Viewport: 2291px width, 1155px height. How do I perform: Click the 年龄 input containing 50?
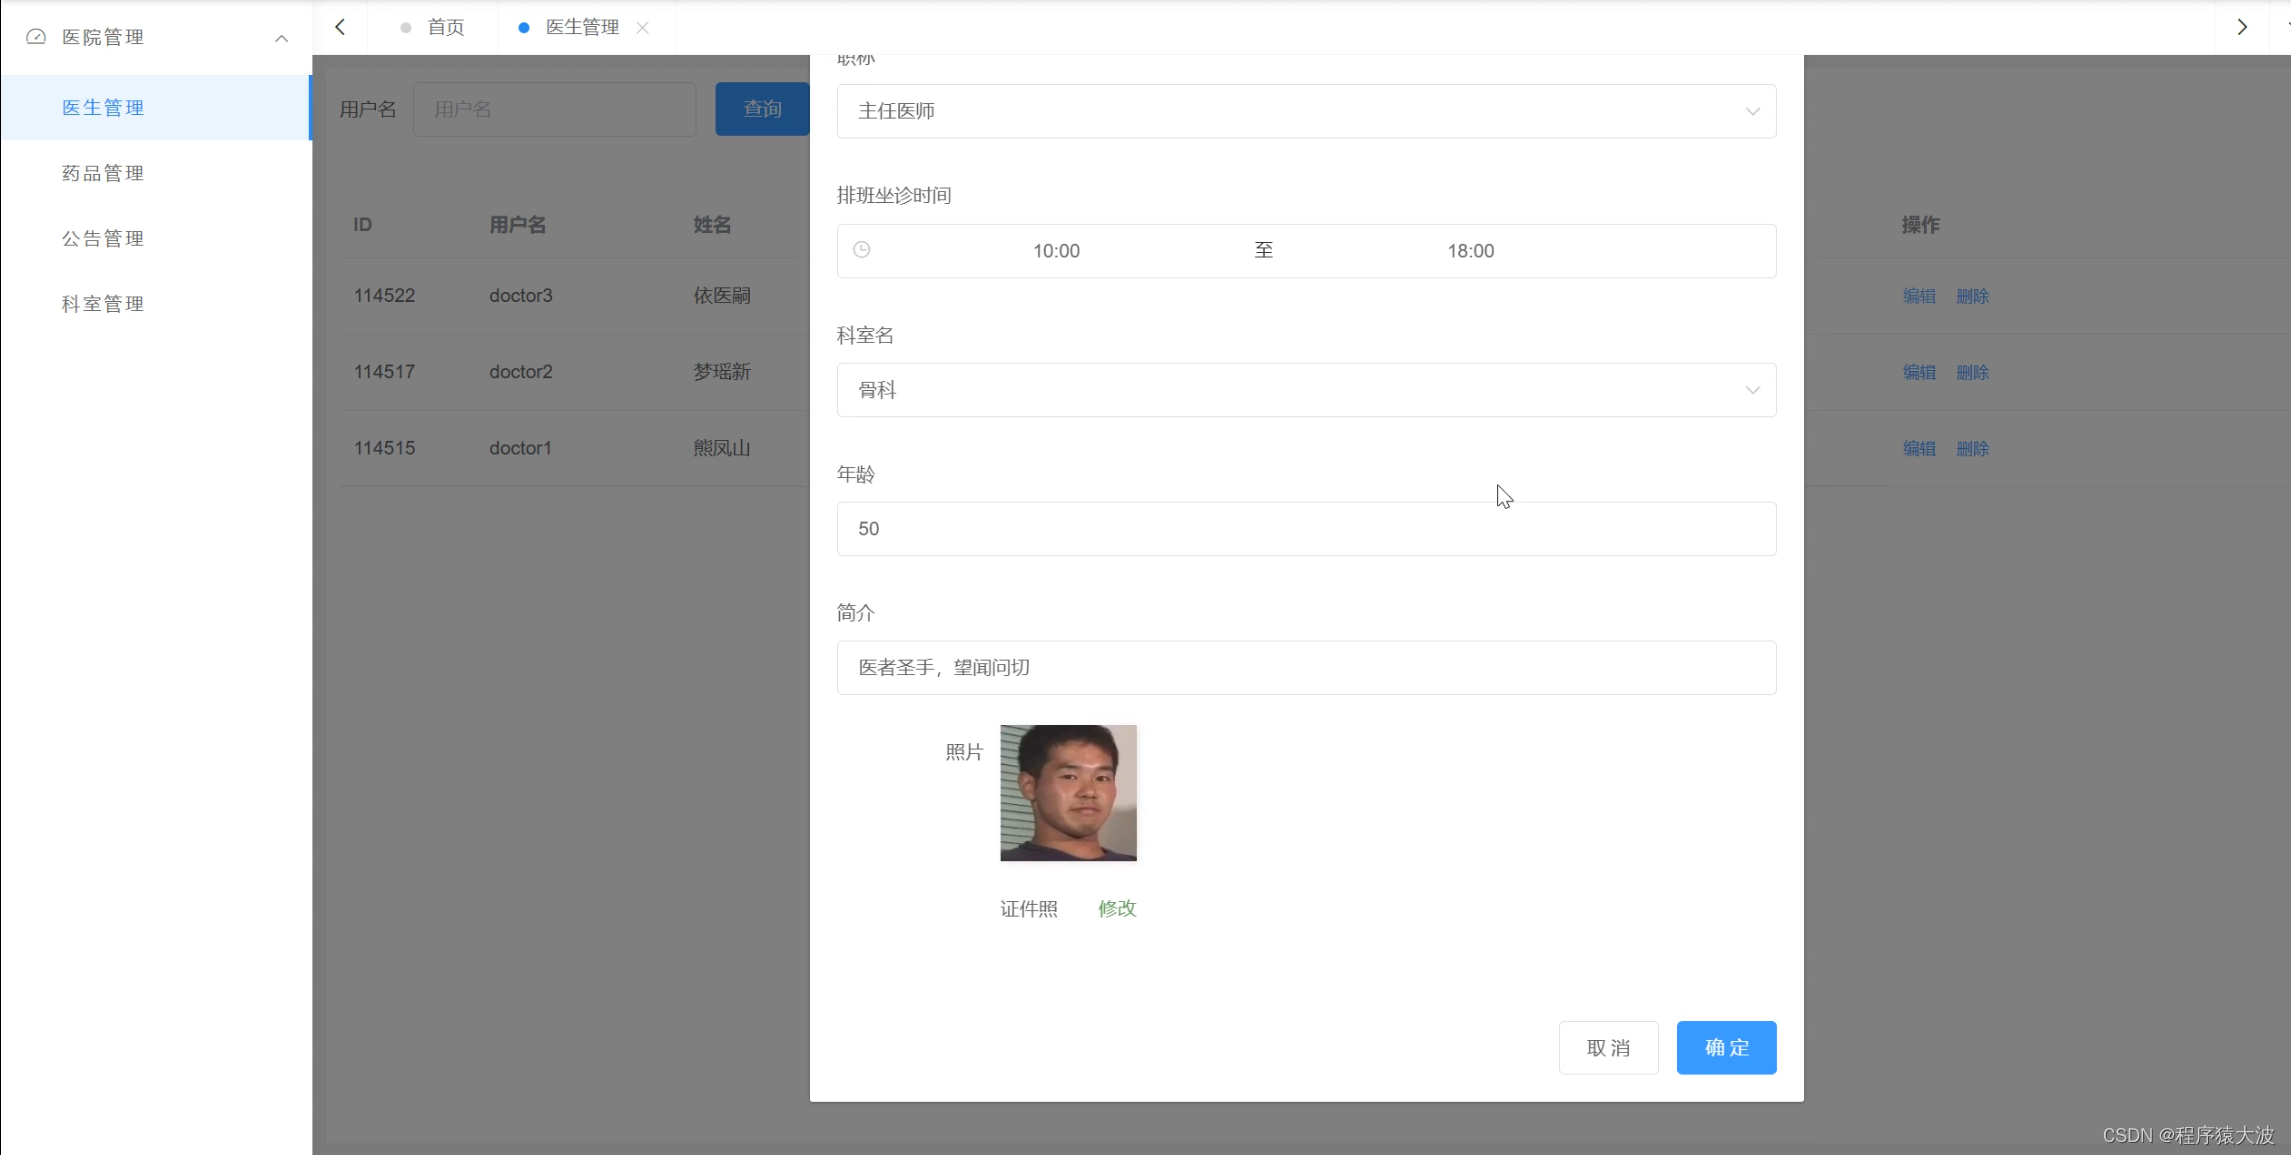click(1305, 528)
